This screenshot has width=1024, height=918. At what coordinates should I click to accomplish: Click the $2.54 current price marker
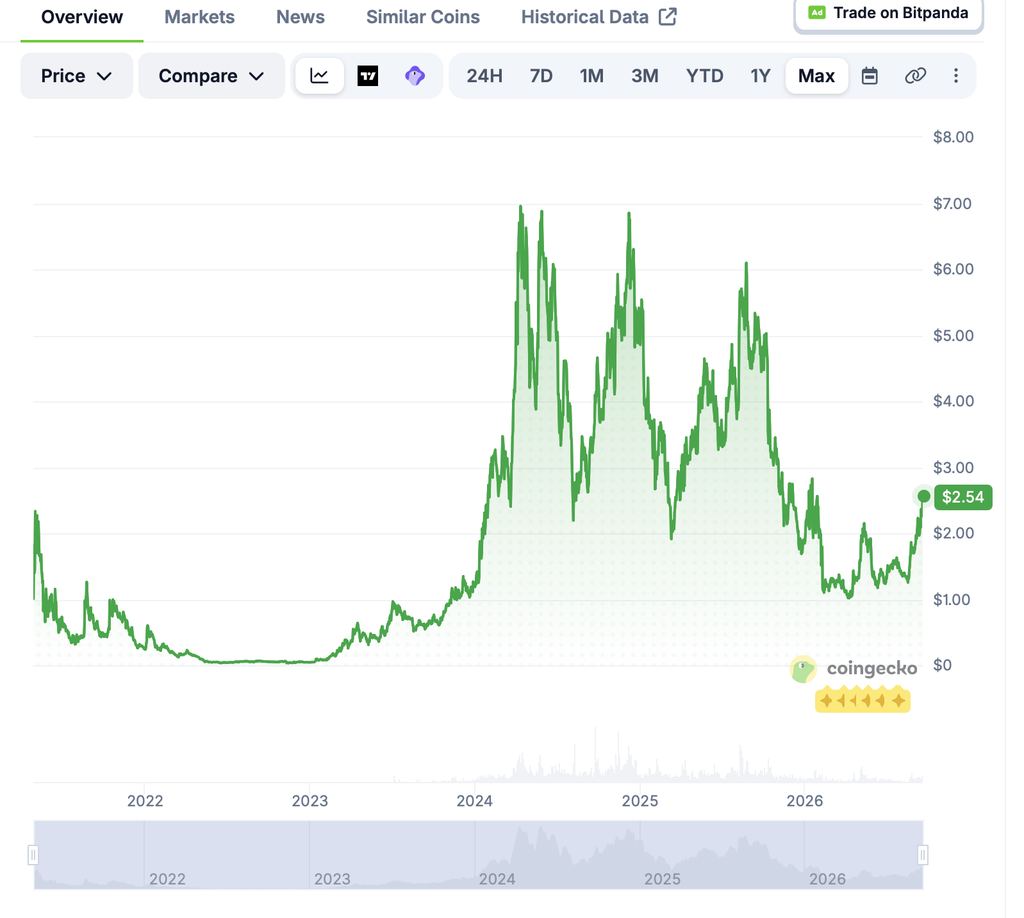(x=963, y=497)
